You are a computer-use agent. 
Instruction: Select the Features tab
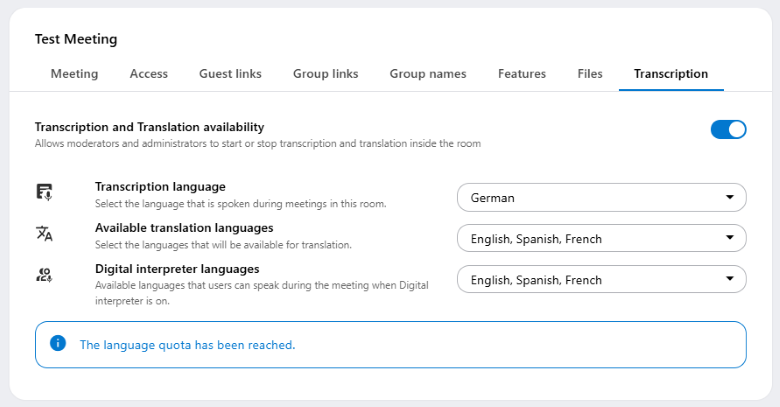(522, 74)
